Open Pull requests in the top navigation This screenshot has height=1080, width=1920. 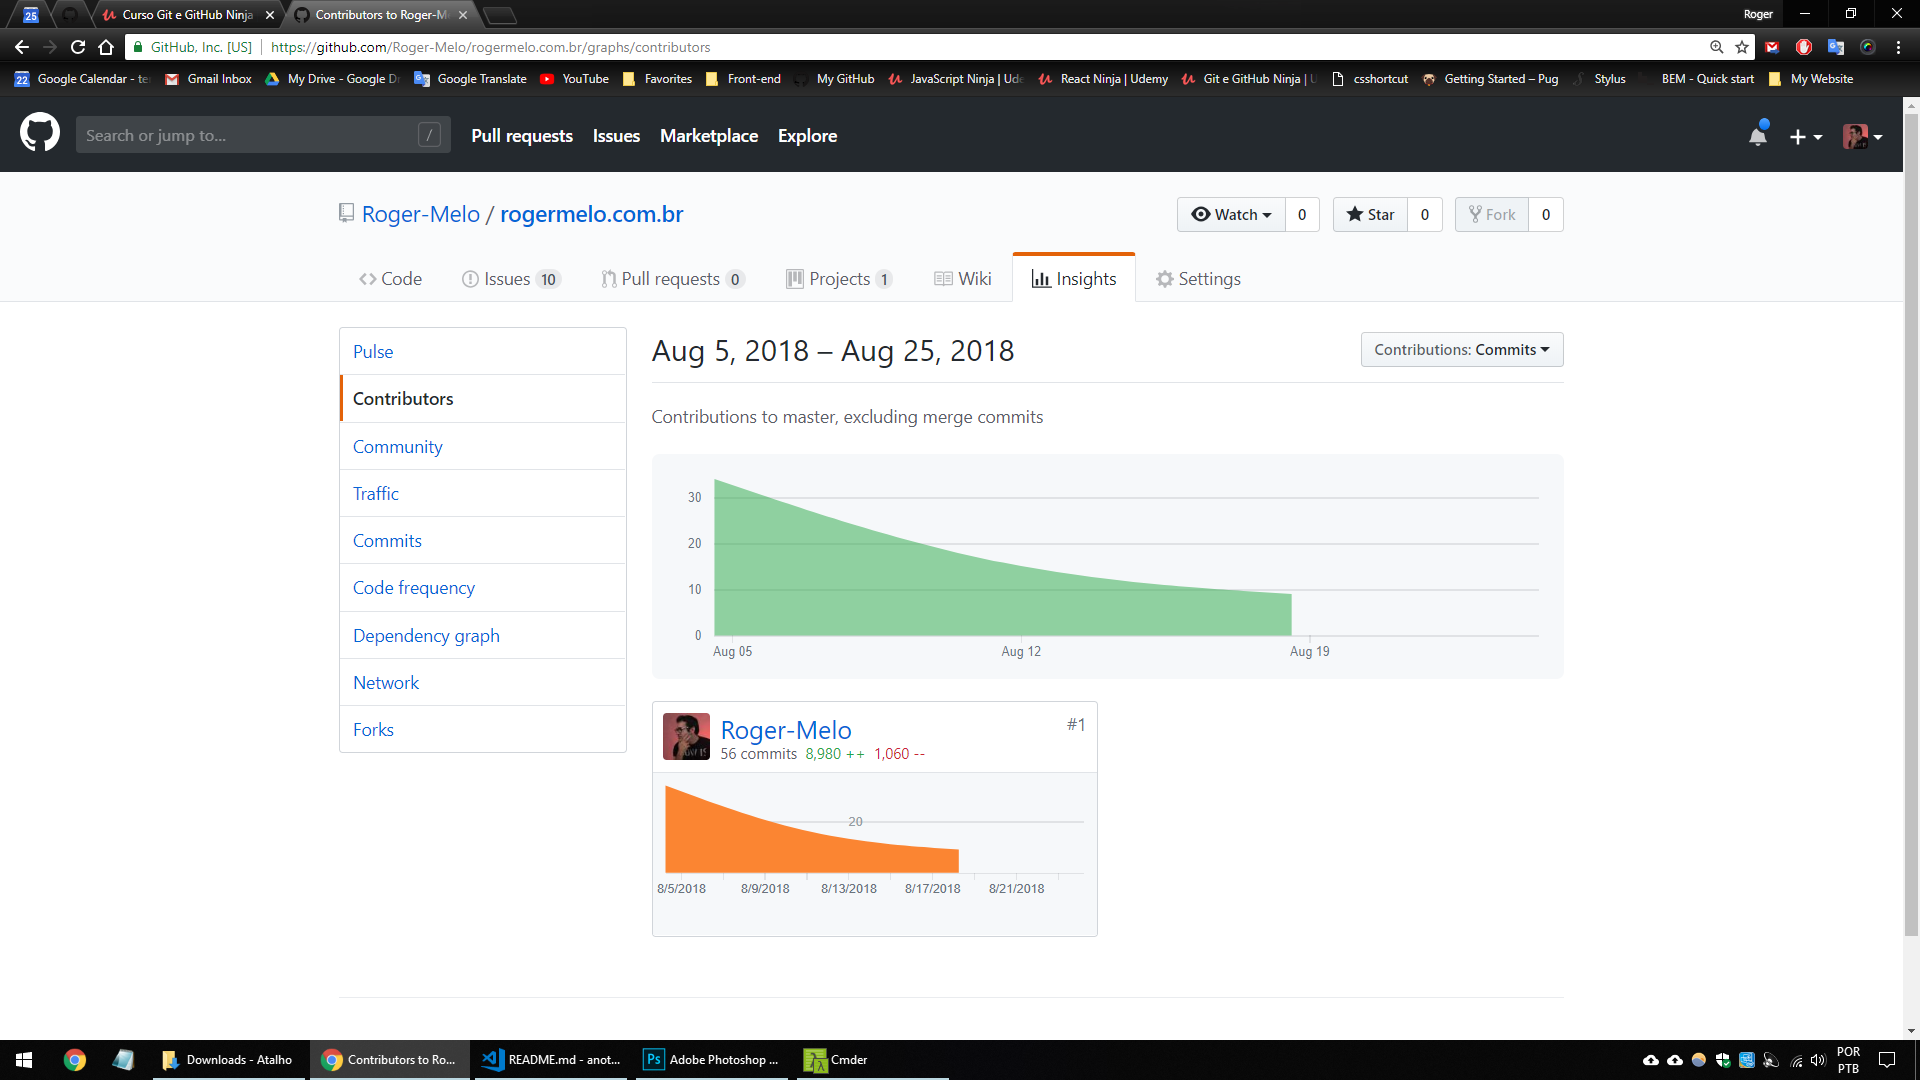[x=522, y=135]
